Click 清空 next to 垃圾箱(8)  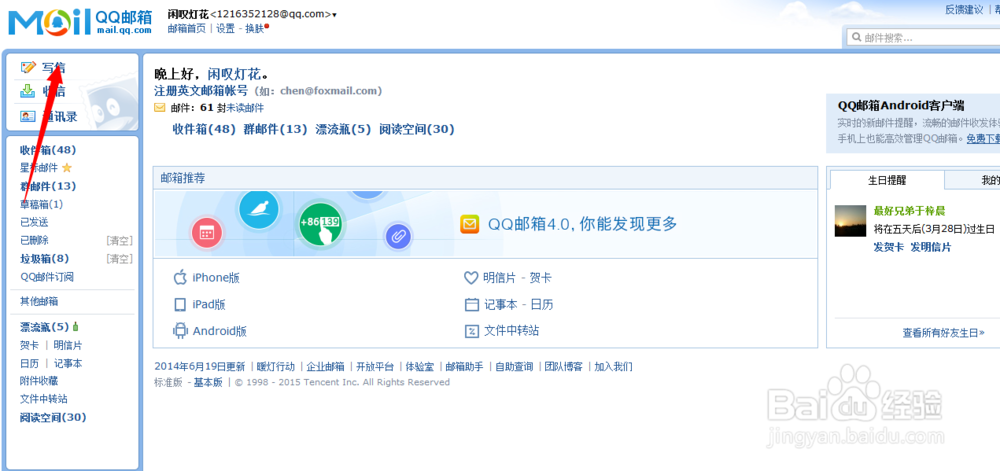click(x=119, y=259)
